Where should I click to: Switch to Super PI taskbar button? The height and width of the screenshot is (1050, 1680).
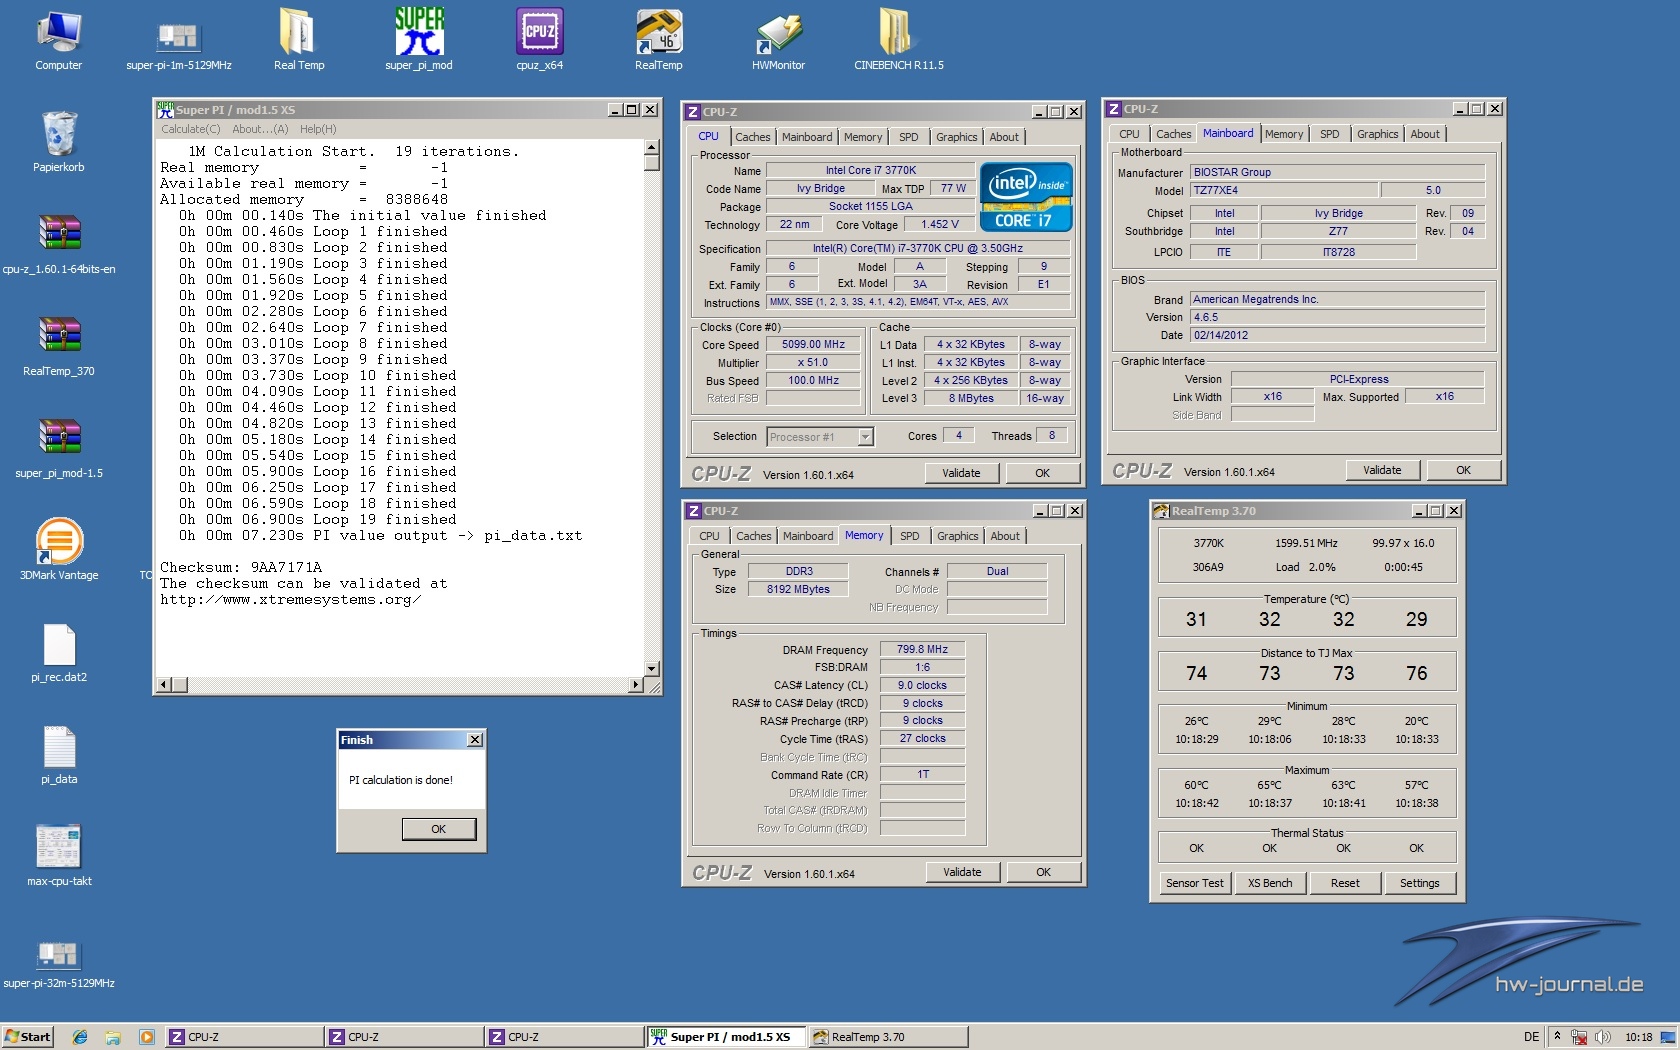click(x=725, y=1037)
